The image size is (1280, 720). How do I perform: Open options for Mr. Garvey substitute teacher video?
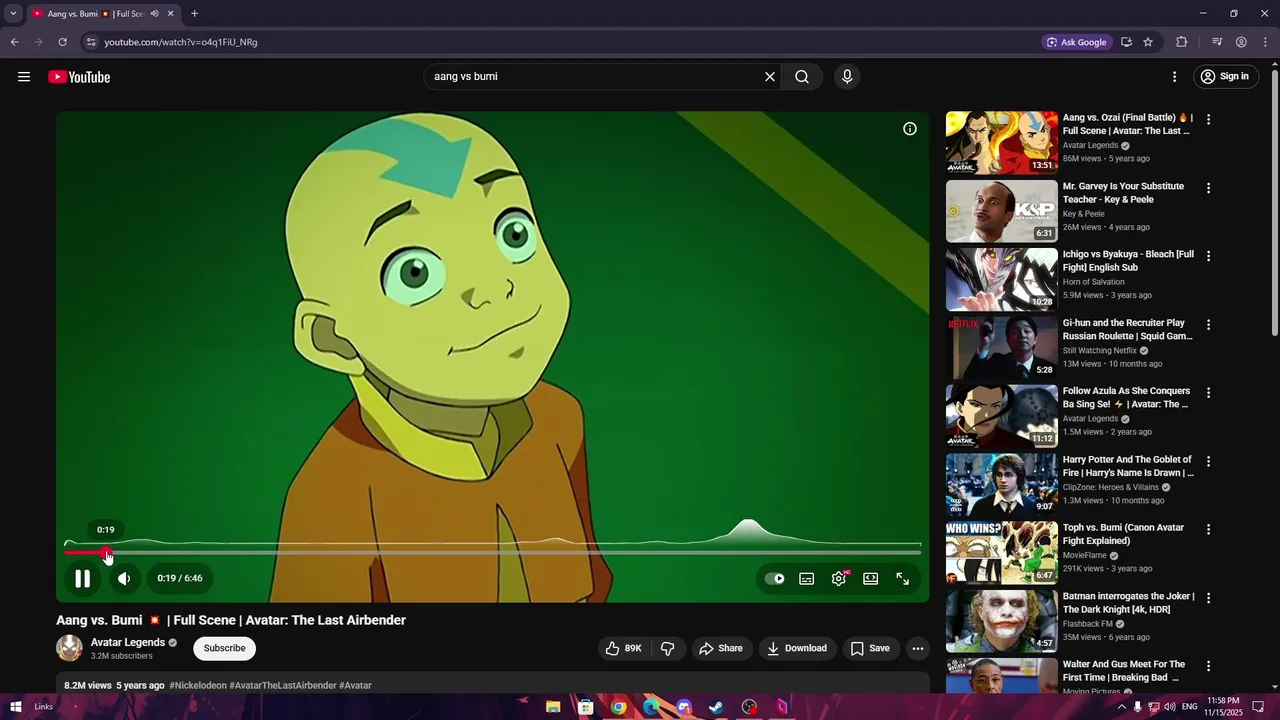click(x=1208, y=188)
